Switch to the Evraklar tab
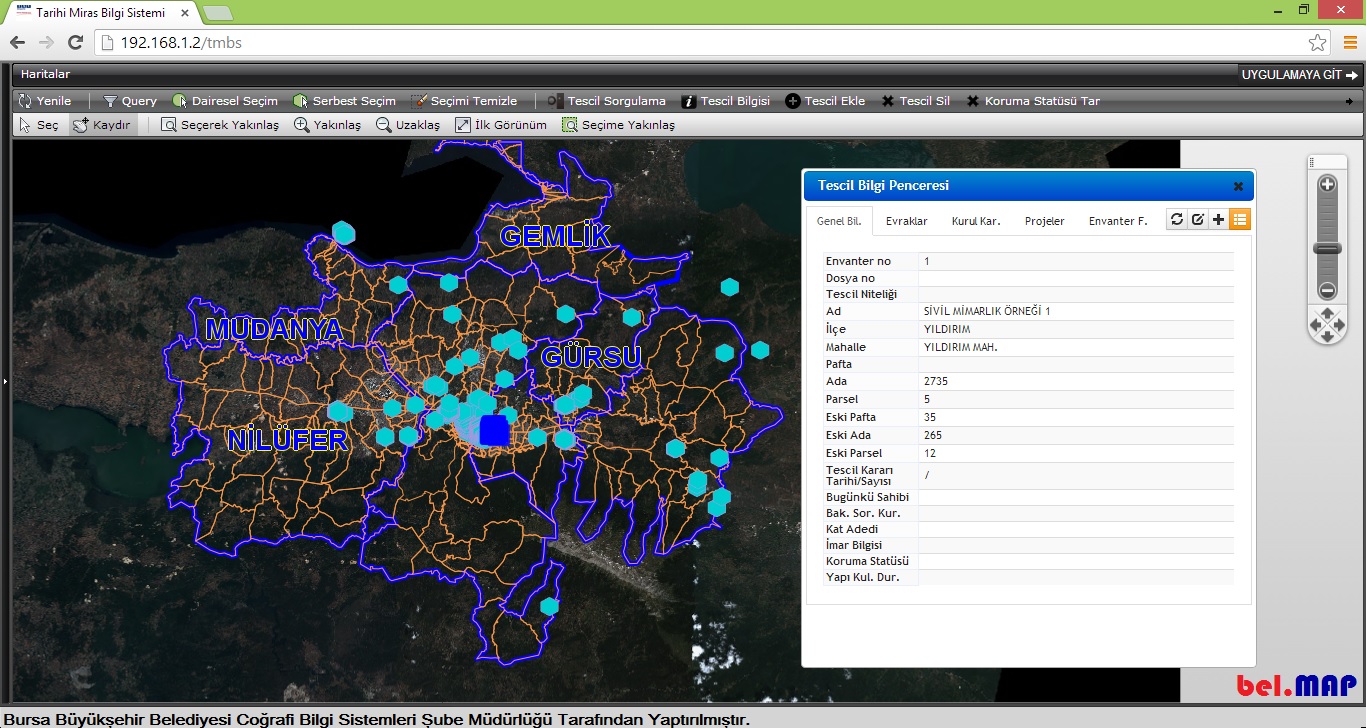This screenshot has width=1366, height=728. 906,221
